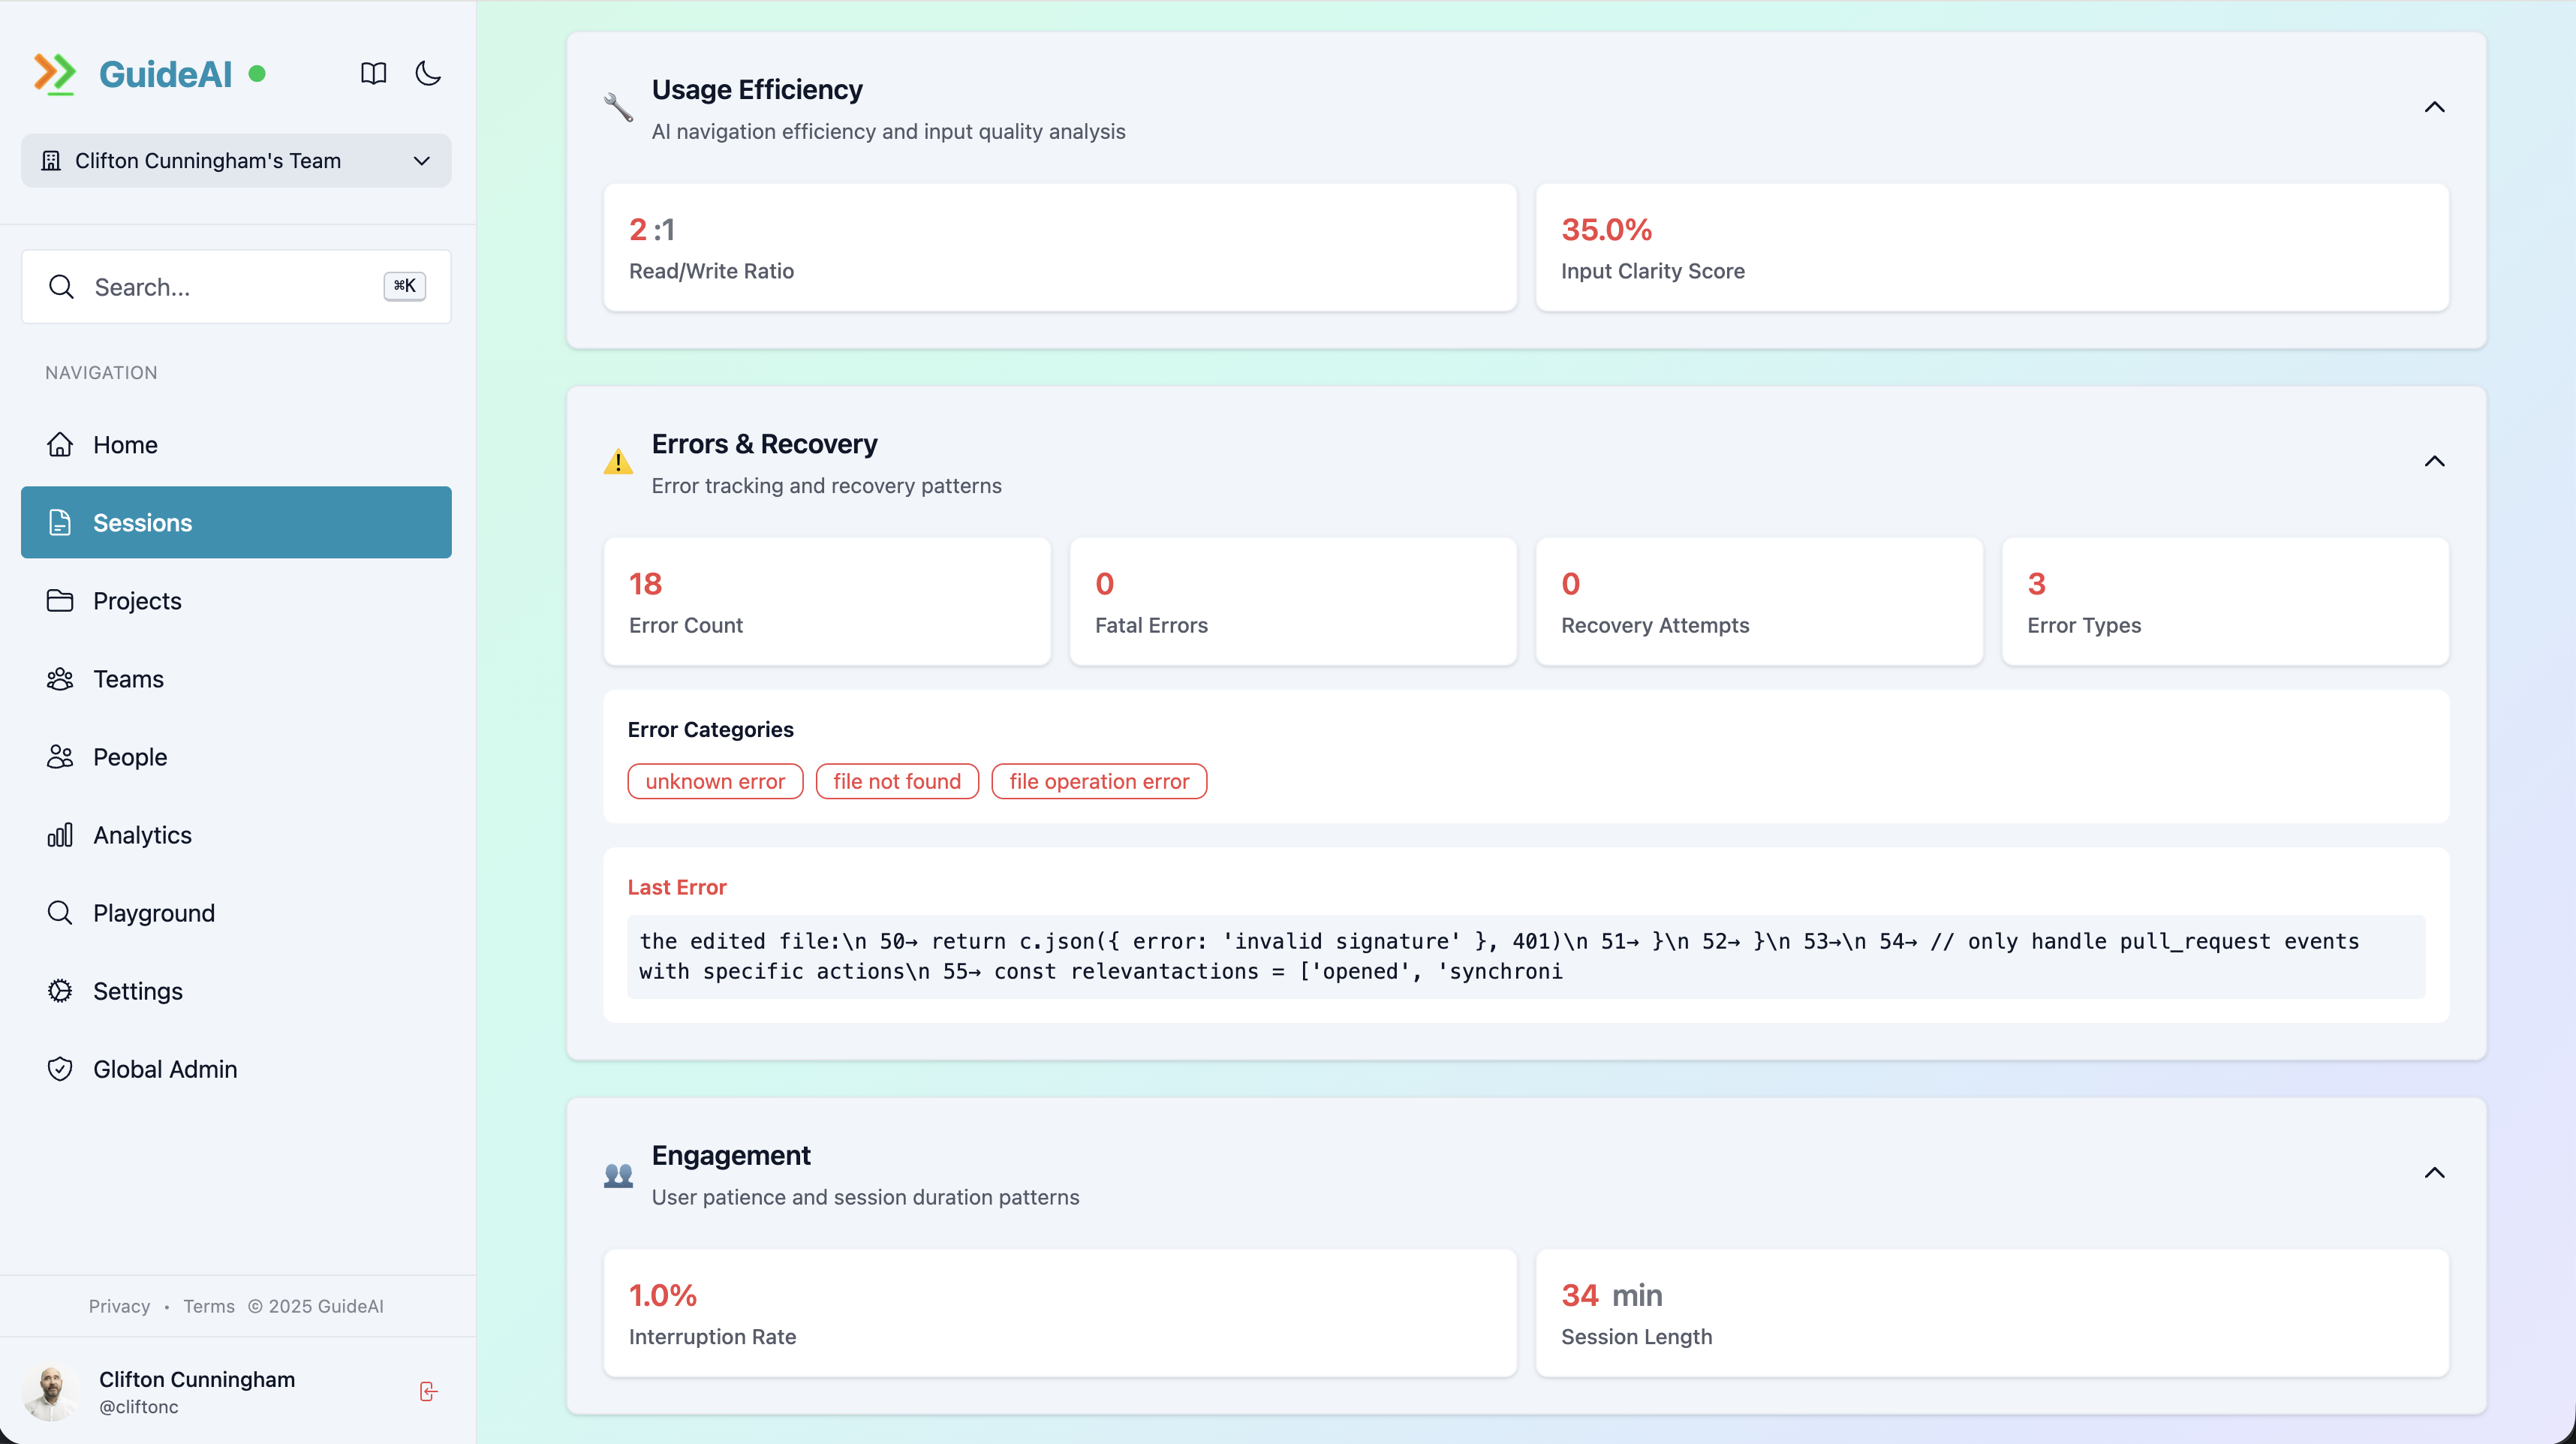
Task: Collapse the Usage Efficiency section
Action: tap(2435, 107)
